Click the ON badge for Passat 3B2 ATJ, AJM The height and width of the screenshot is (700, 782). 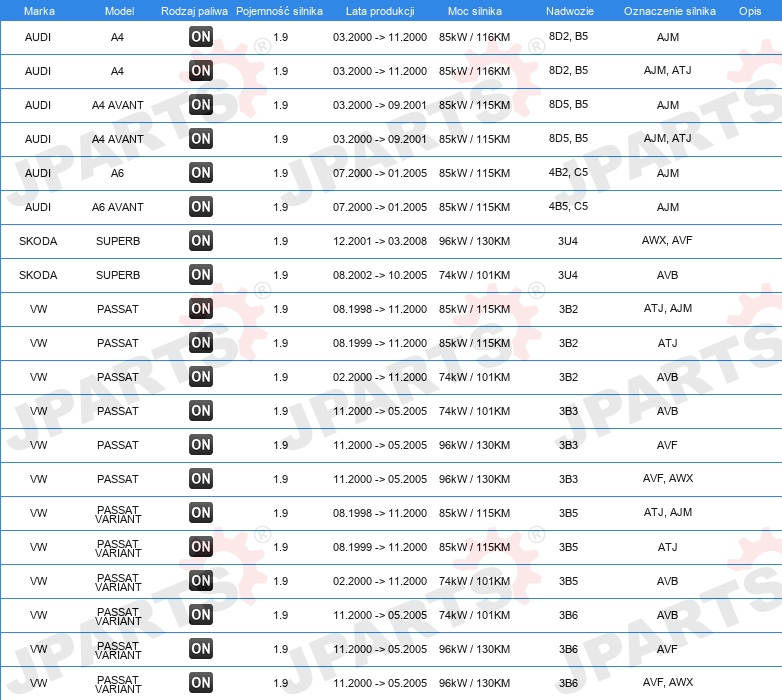[201, 309]
